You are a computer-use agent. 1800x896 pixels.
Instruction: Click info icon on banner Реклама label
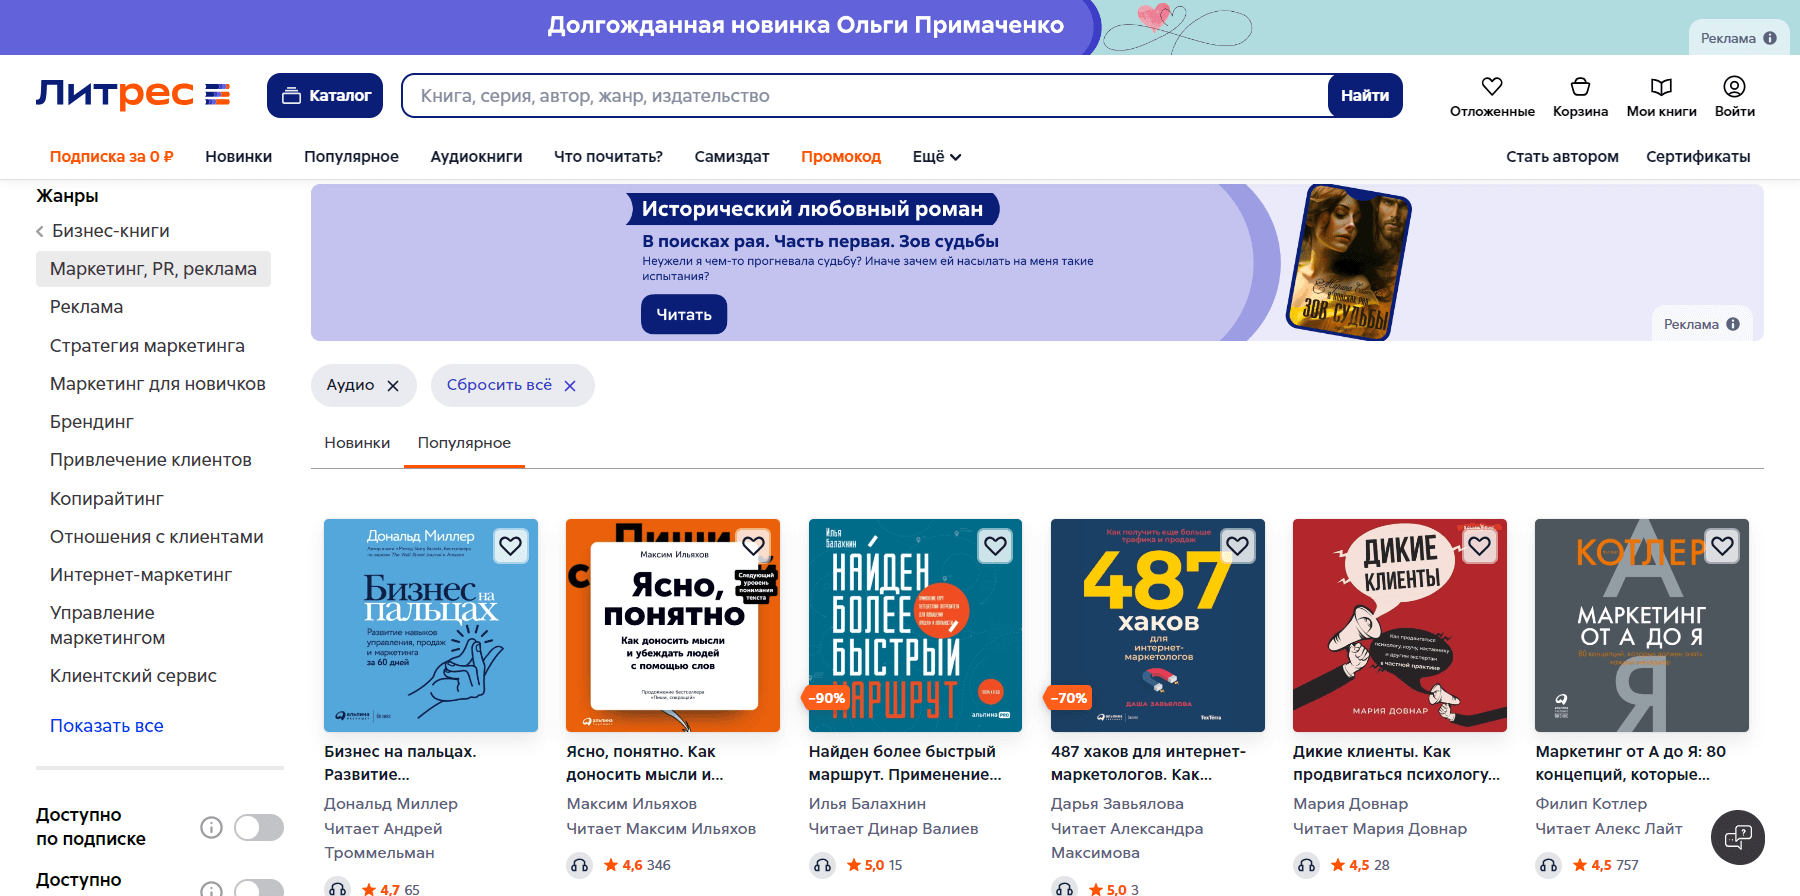click(1733, 324)
